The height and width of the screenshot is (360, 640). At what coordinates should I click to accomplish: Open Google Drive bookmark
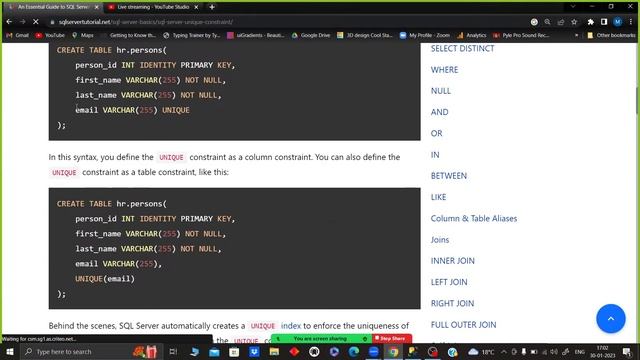311,36
